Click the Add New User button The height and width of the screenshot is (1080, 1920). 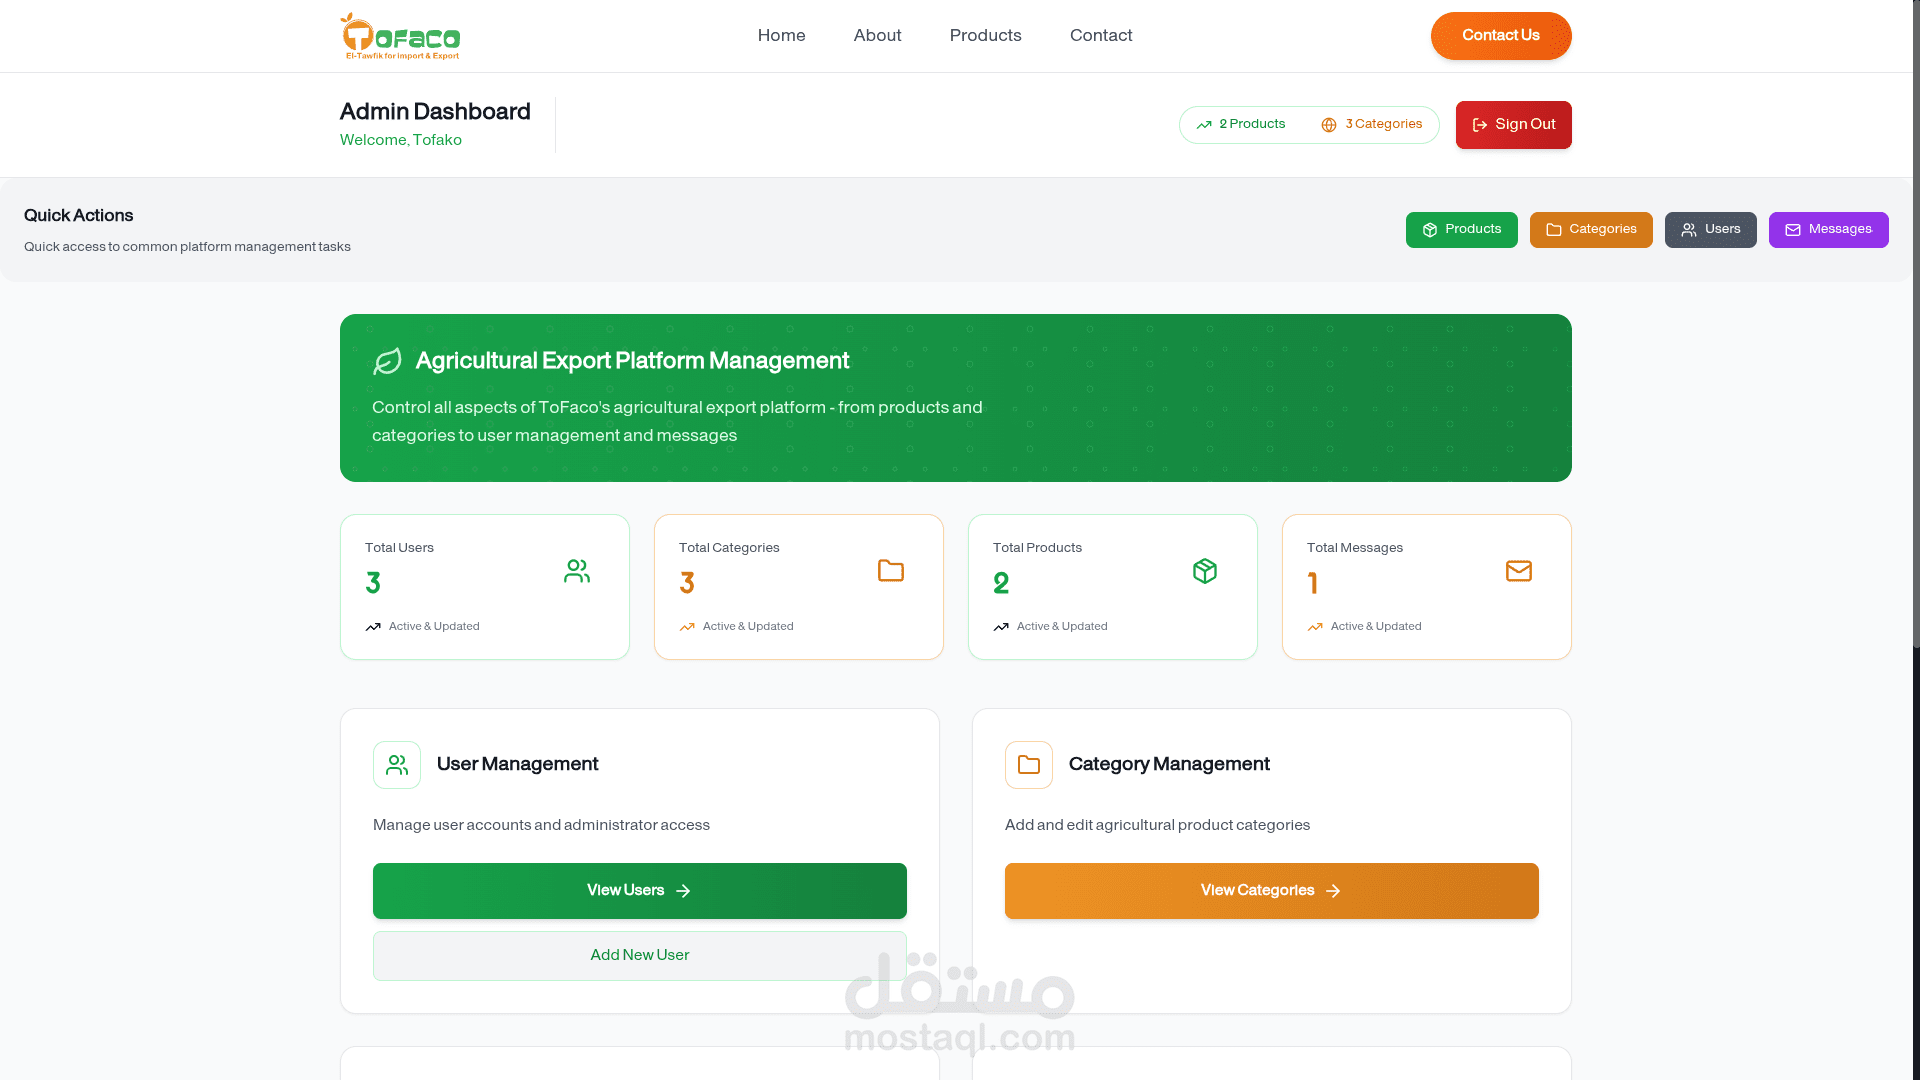coord(639,956)
